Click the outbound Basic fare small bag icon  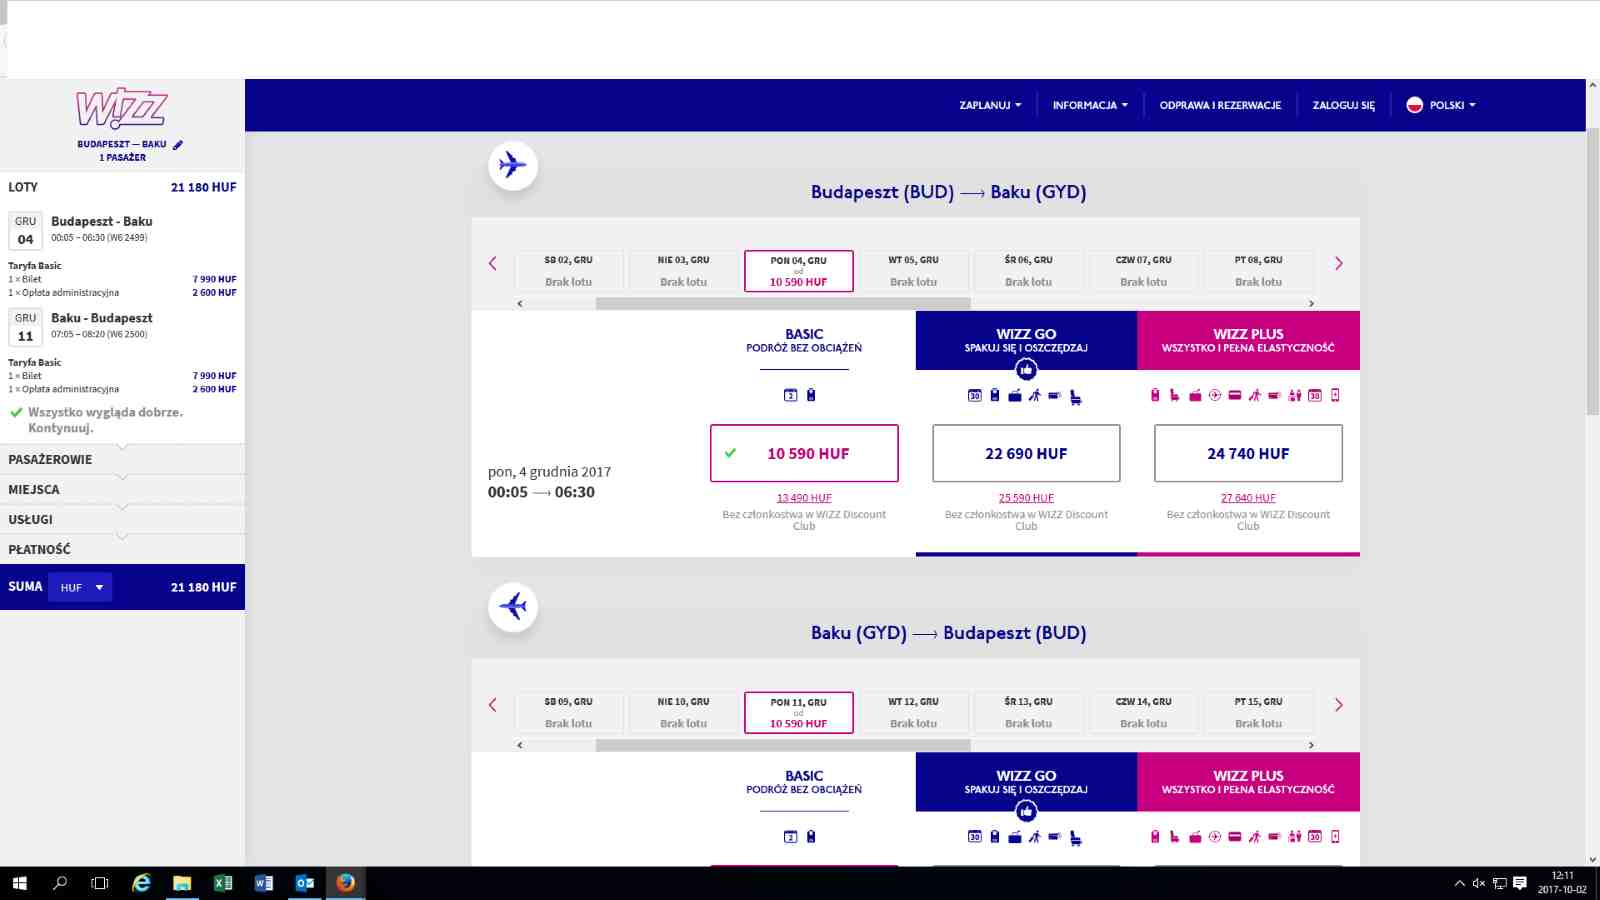[811, 395]
